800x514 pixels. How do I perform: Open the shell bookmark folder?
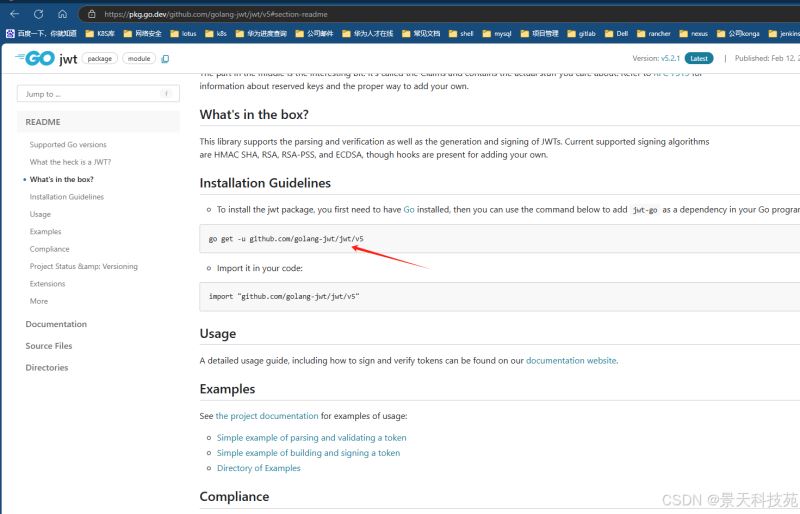(461, 34)
